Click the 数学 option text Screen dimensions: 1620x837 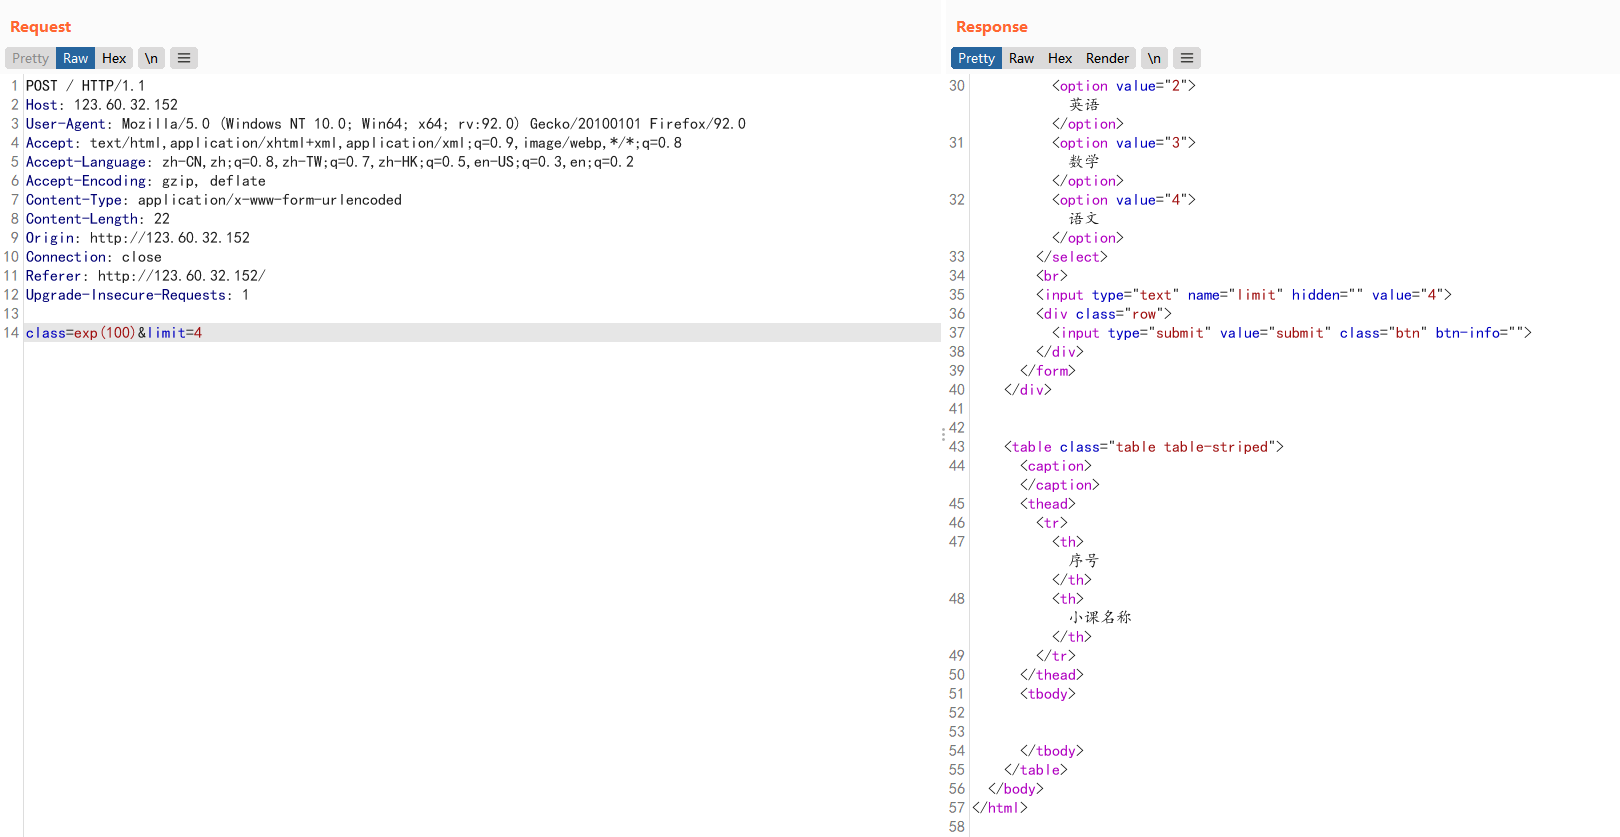click(x=1084, y=162)
